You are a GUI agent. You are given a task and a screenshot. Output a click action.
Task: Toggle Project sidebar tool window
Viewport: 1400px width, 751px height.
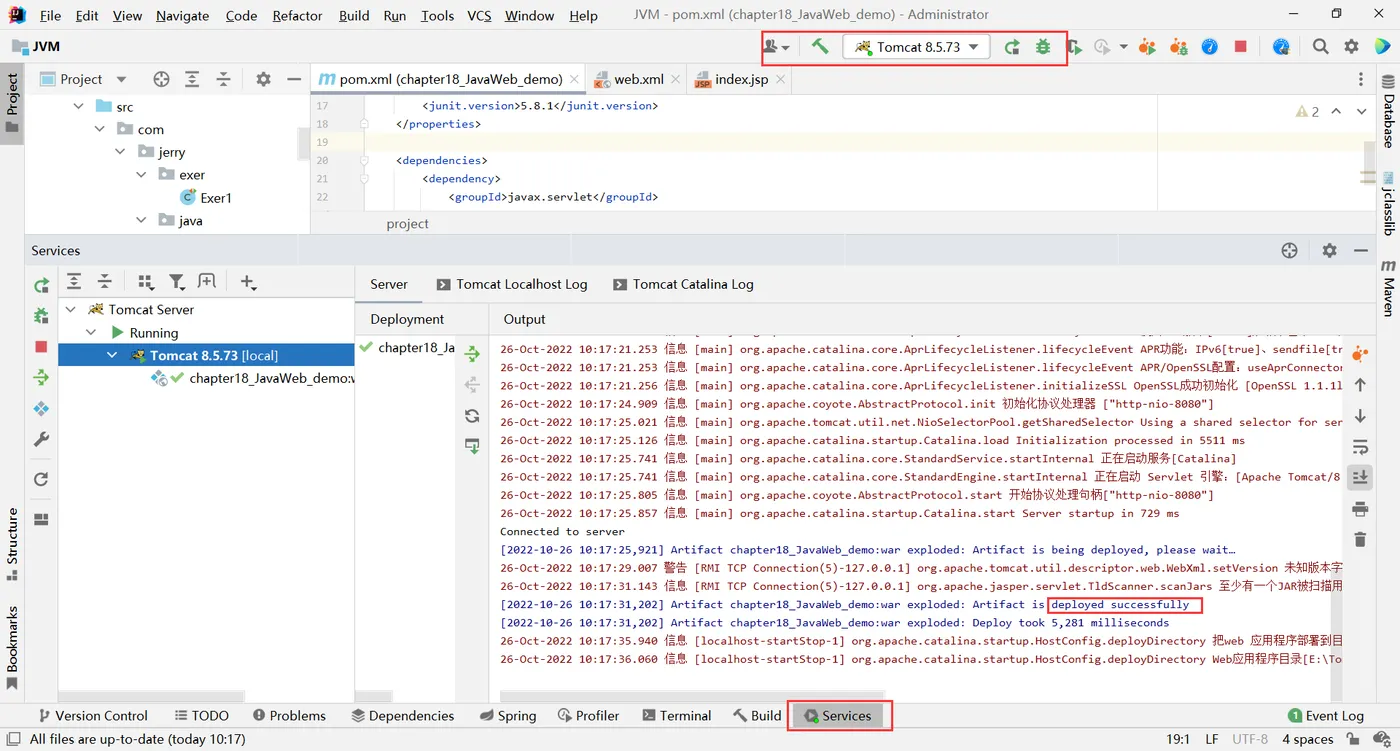click(12, 105)
